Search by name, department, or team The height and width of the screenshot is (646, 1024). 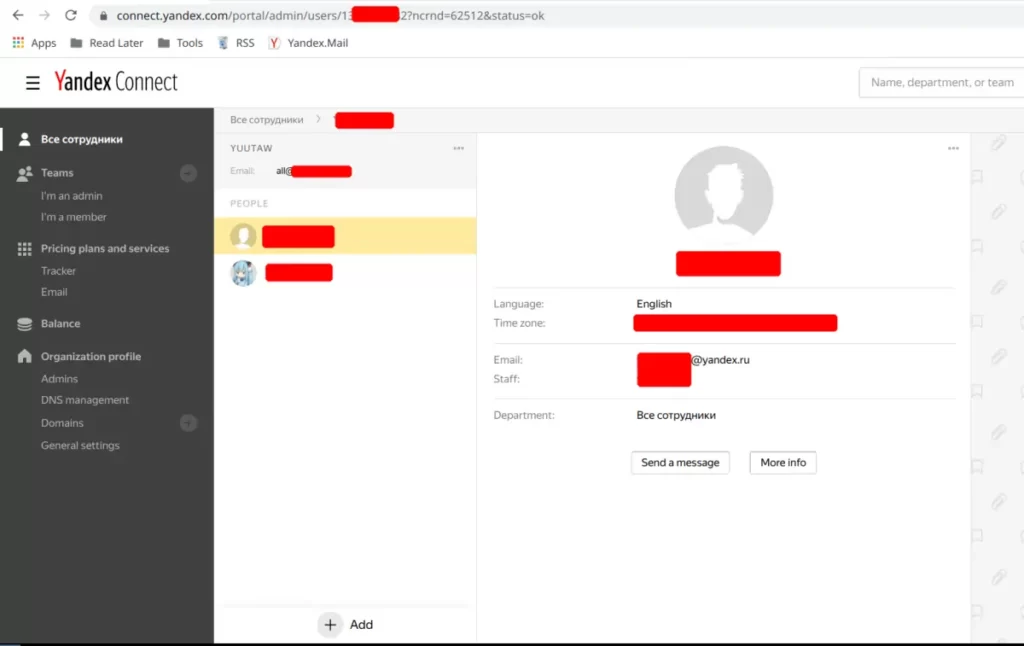click(941, 82)
